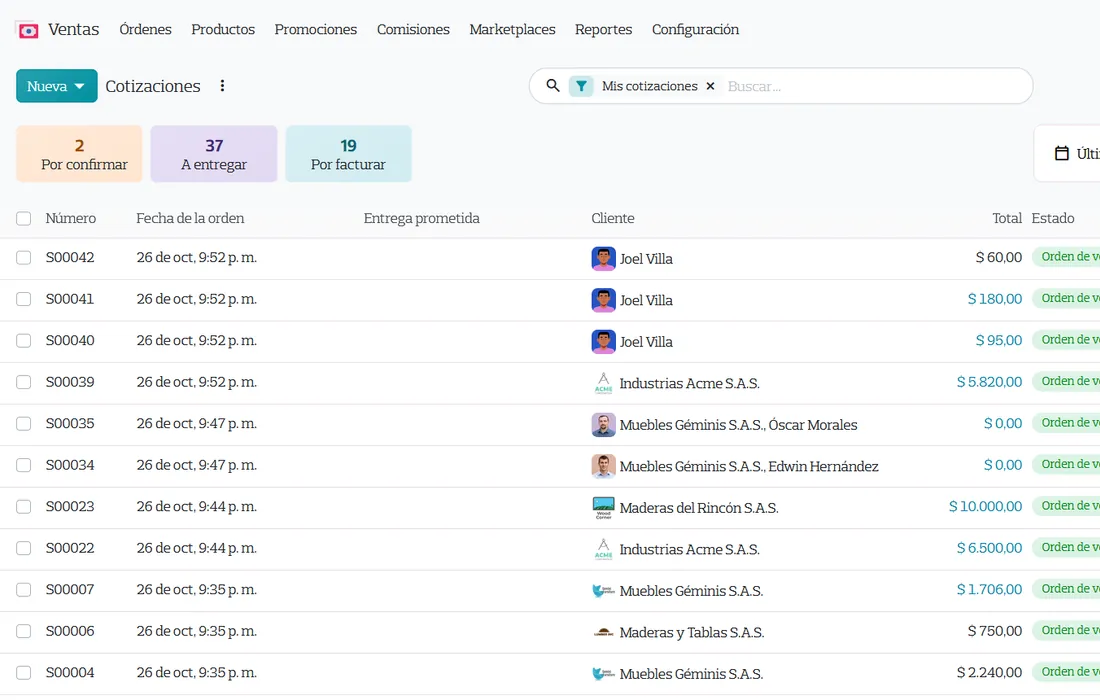1100x700 pixels.
Task: Check the box for order S00034
Action: point(24,464)
